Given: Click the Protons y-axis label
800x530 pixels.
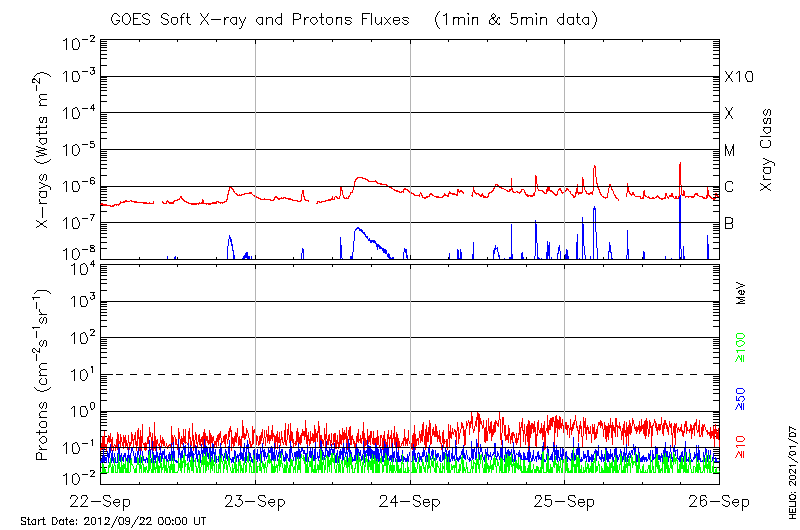Looking at the screenshot, I should click(x=45, y=375).
